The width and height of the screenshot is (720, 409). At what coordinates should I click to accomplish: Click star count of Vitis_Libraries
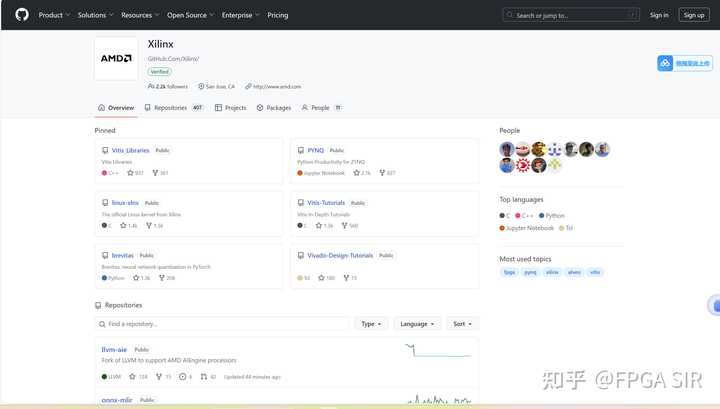tap(135, 173)
